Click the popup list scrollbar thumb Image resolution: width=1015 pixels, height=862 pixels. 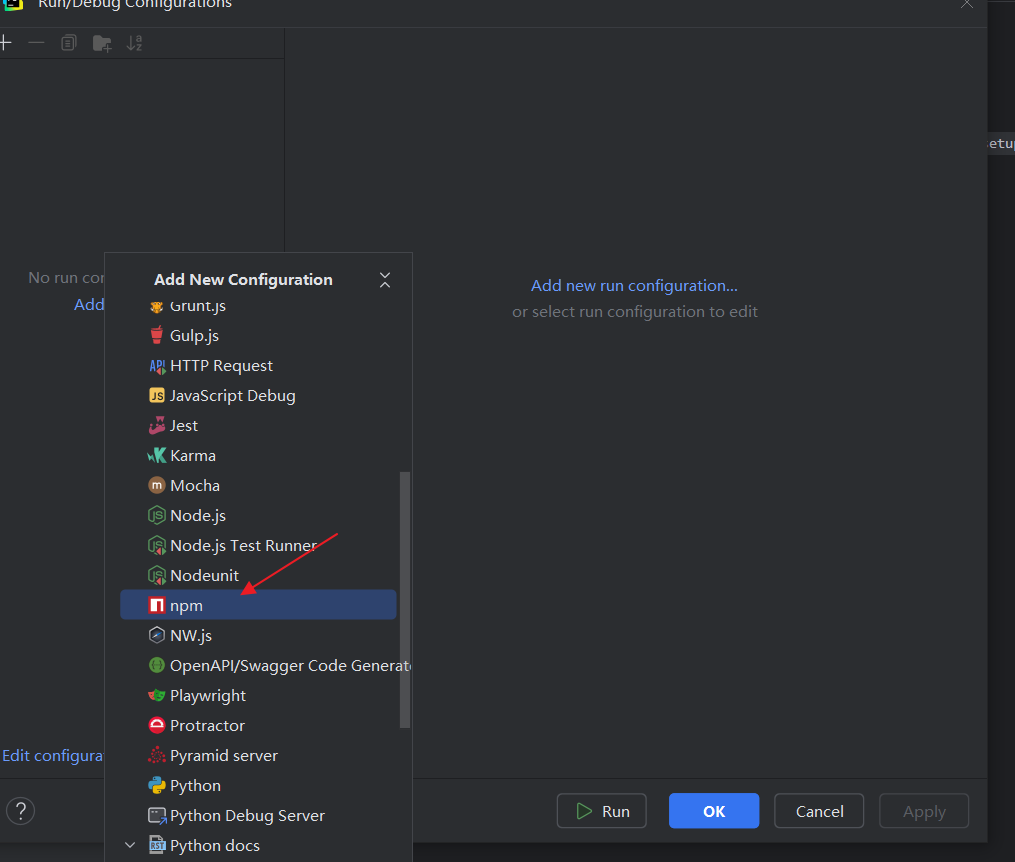point(405,600)
